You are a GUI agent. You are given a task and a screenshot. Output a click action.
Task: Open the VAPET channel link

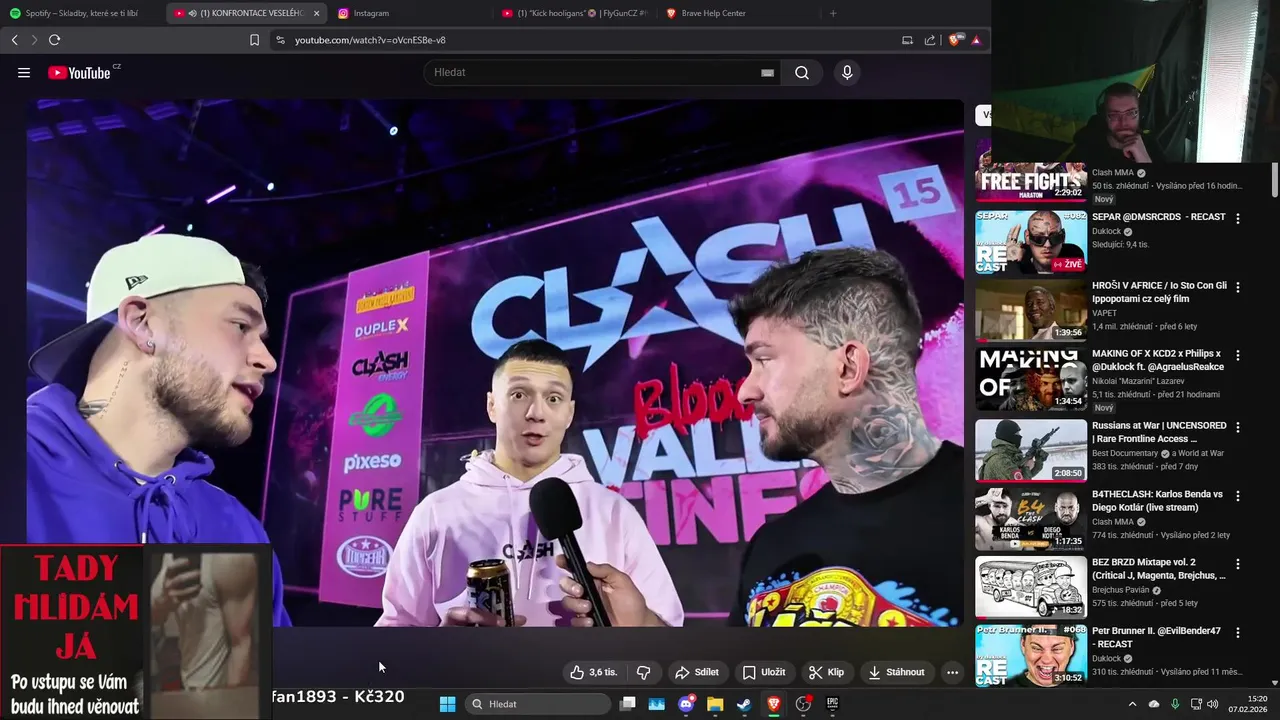(x=1104, y=313)
